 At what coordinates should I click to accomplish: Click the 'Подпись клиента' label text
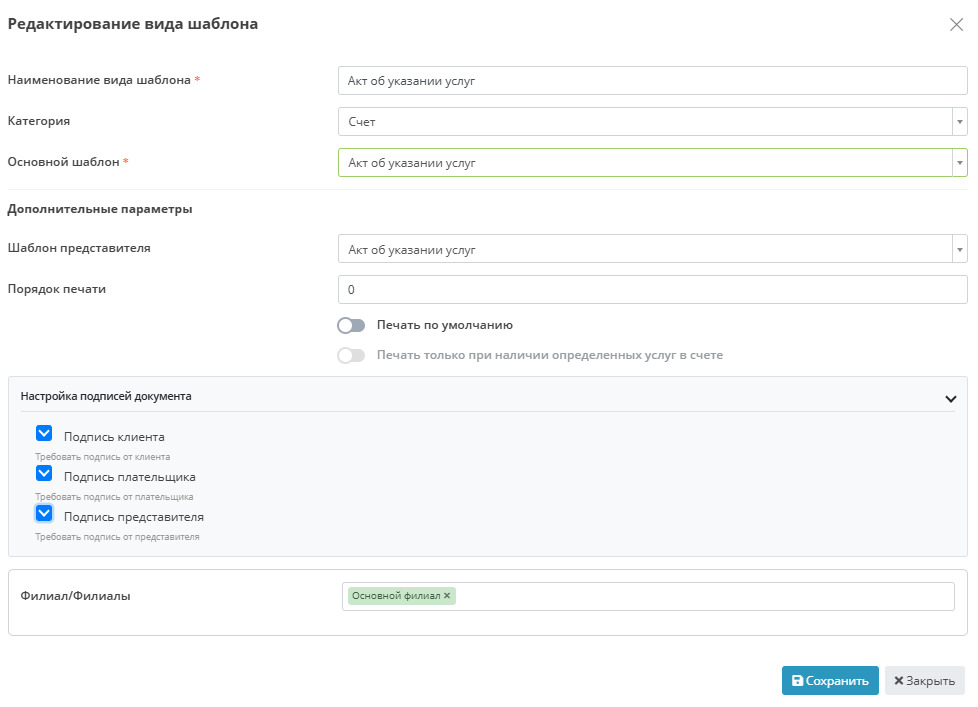pos(114,437)
